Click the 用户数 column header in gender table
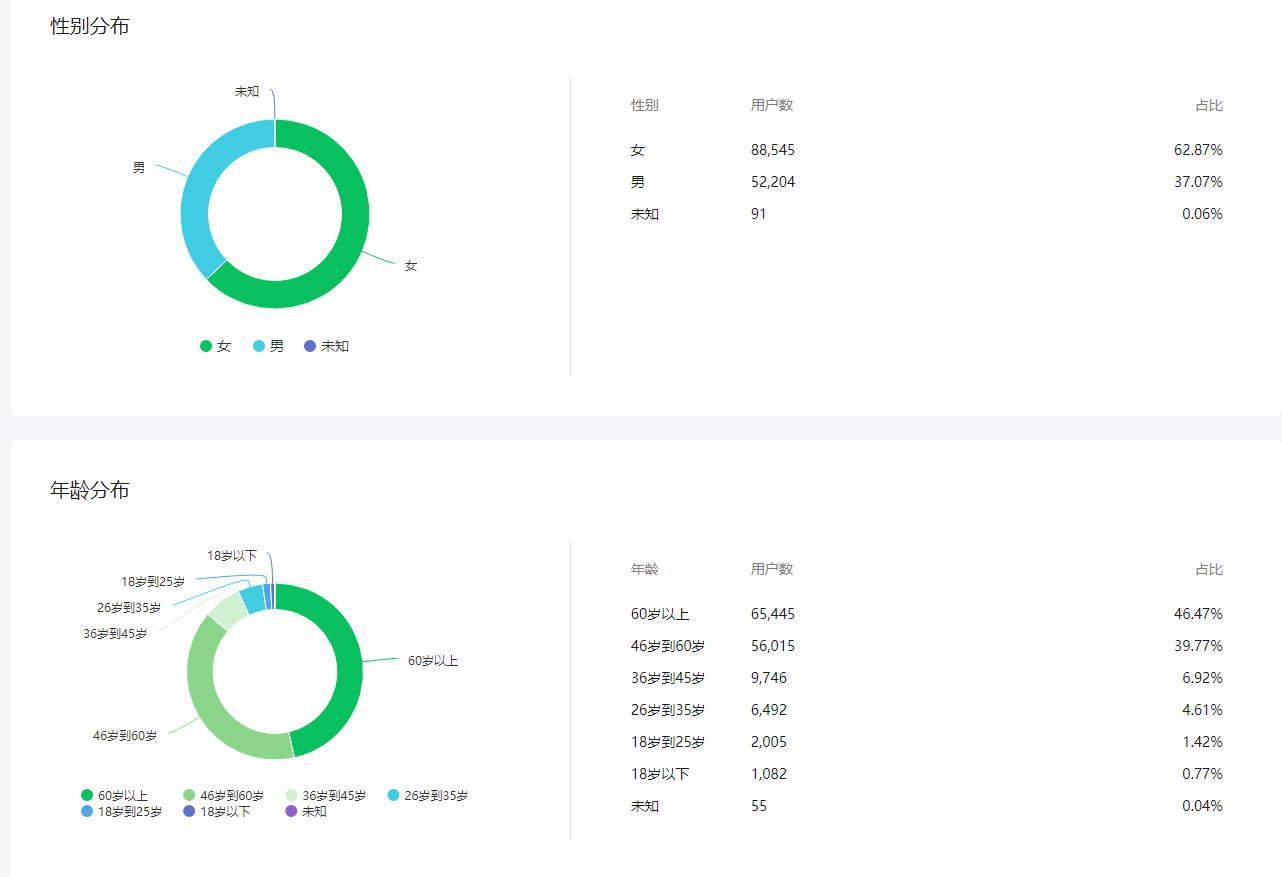Image resolution: width=1282 pixels, height=877 pixels. point(772,105)
